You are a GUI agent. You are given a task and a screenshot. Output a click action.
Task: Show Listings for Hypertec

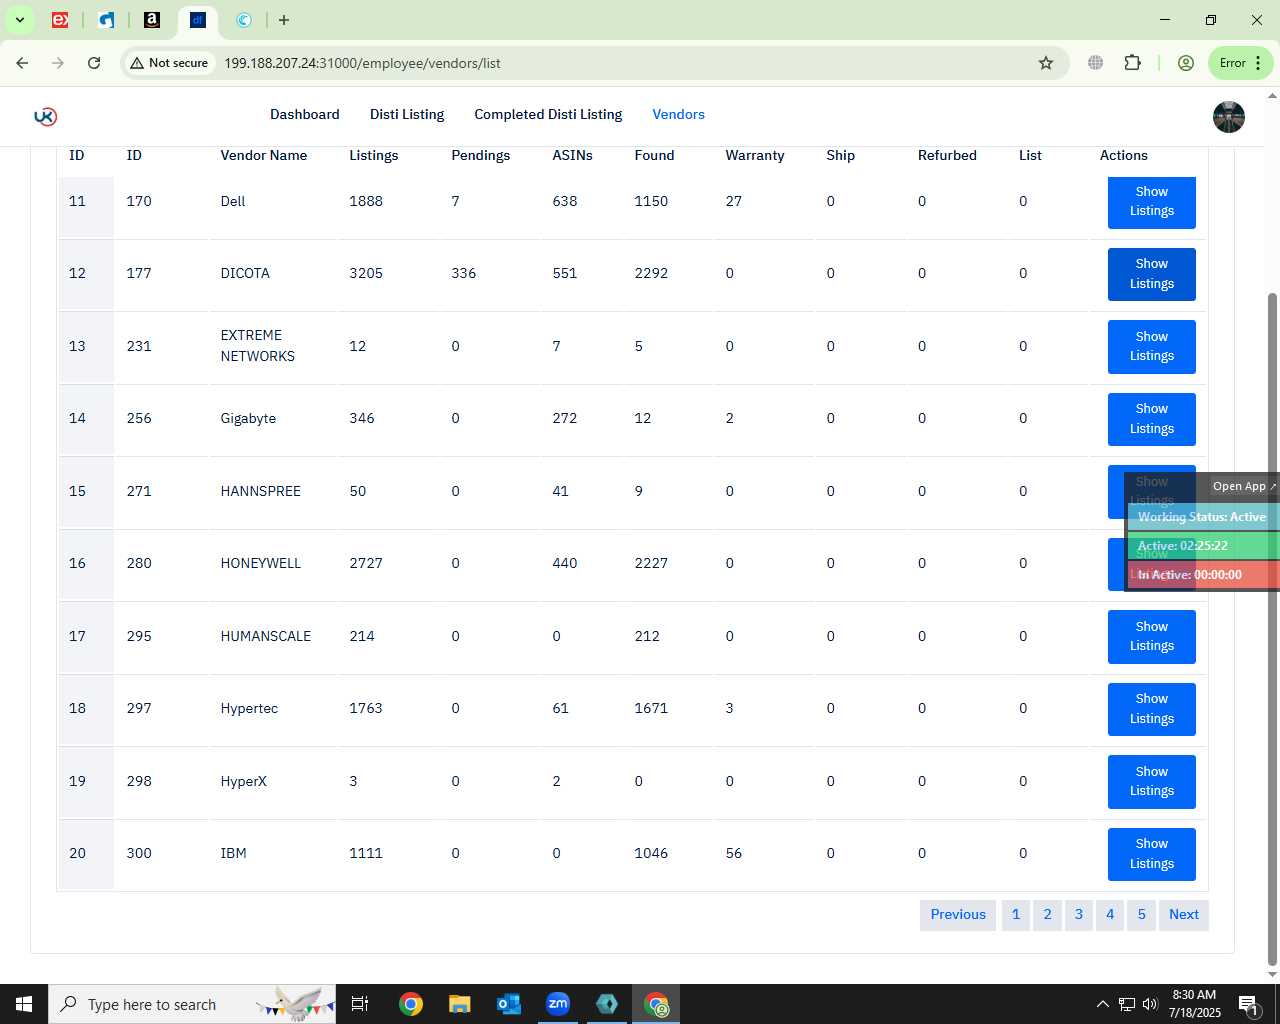click(x=1152, y=709)
